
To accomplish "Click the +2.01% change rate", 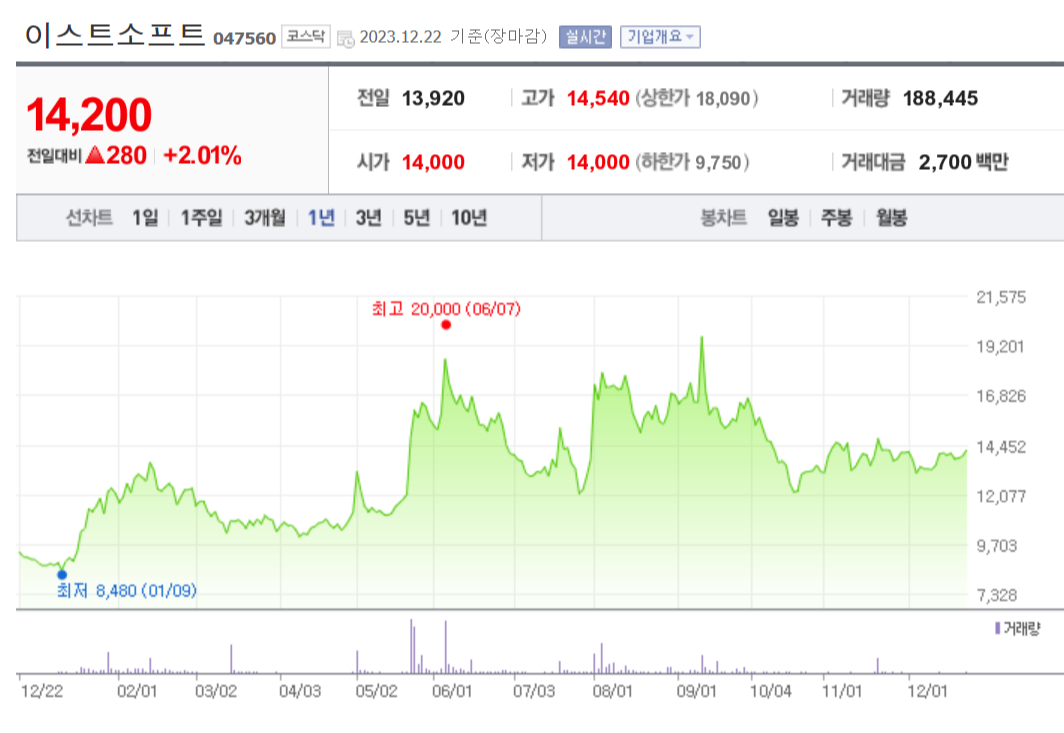I will point(202,155).
